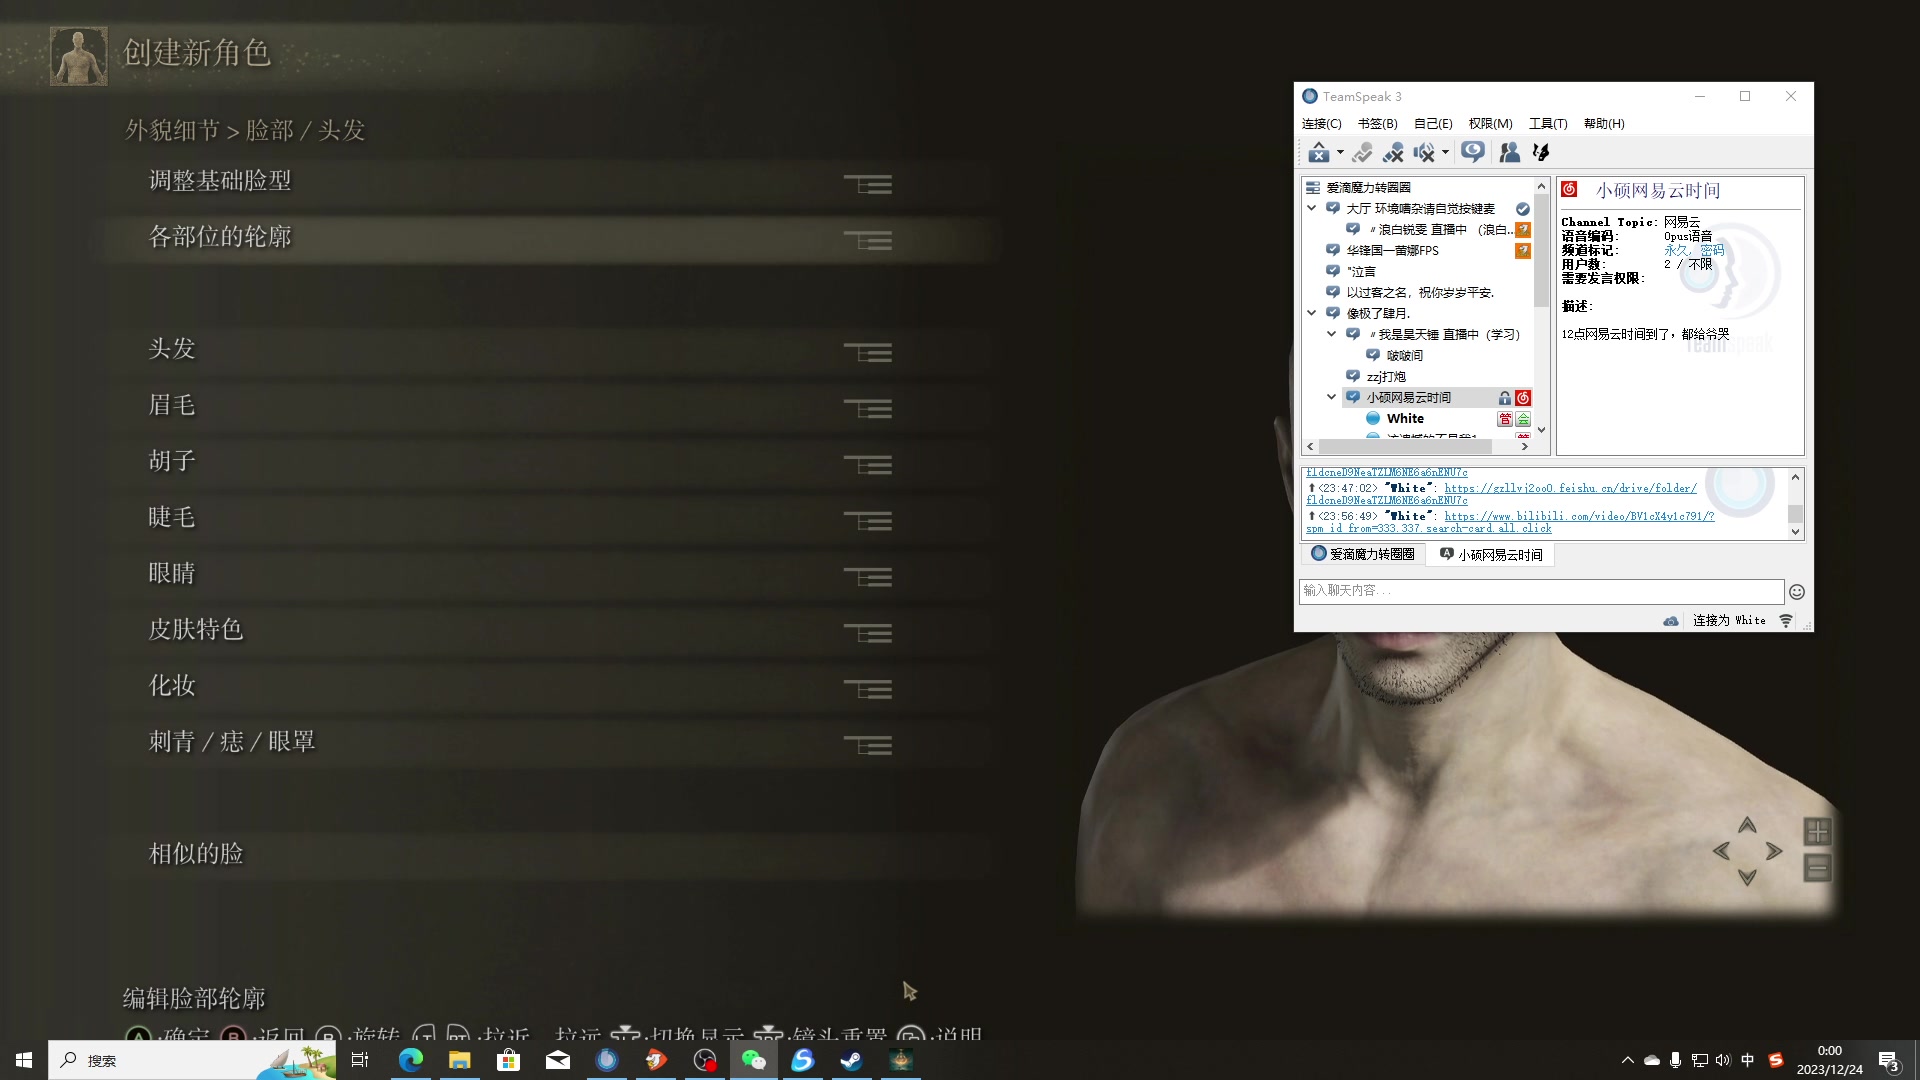This screenshot has height=1080, width=1920.
Task: Click the connection quality signal icon
Action: [1785, 621]
